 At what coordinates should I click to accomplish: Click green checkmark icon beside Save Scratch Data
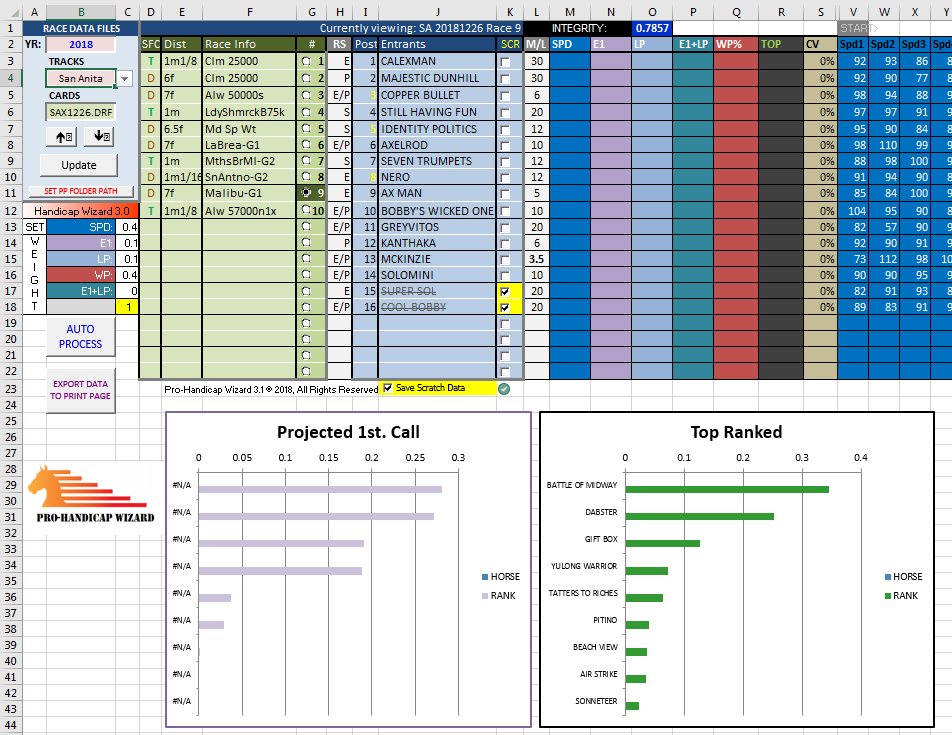[x=504, y=388]
